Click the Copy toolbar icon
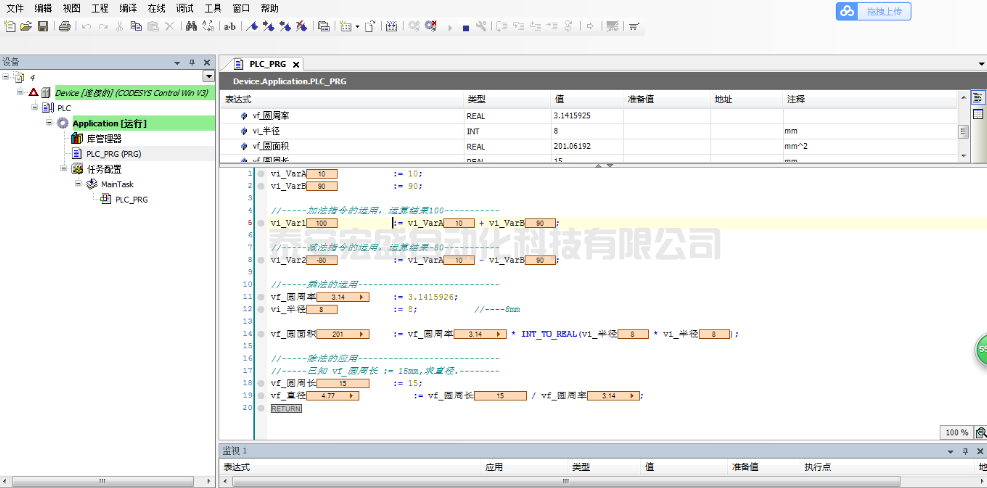Viewport: 987px width, 488px height. (135, 26)
